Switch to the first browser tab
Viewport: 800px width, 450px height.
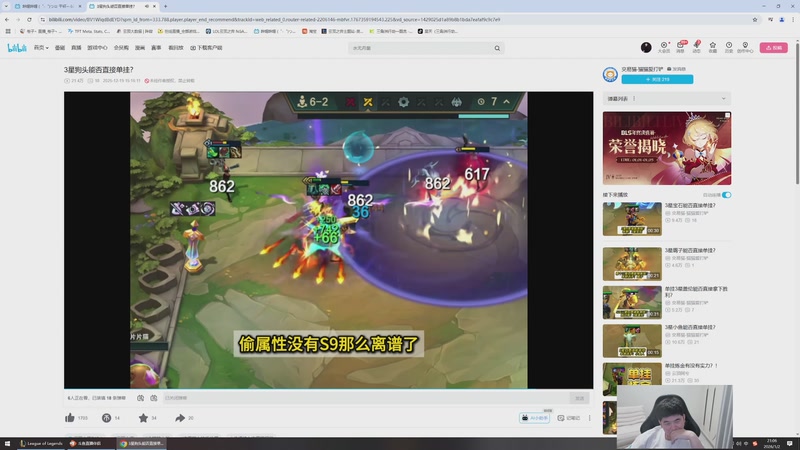tap(47, 6)
